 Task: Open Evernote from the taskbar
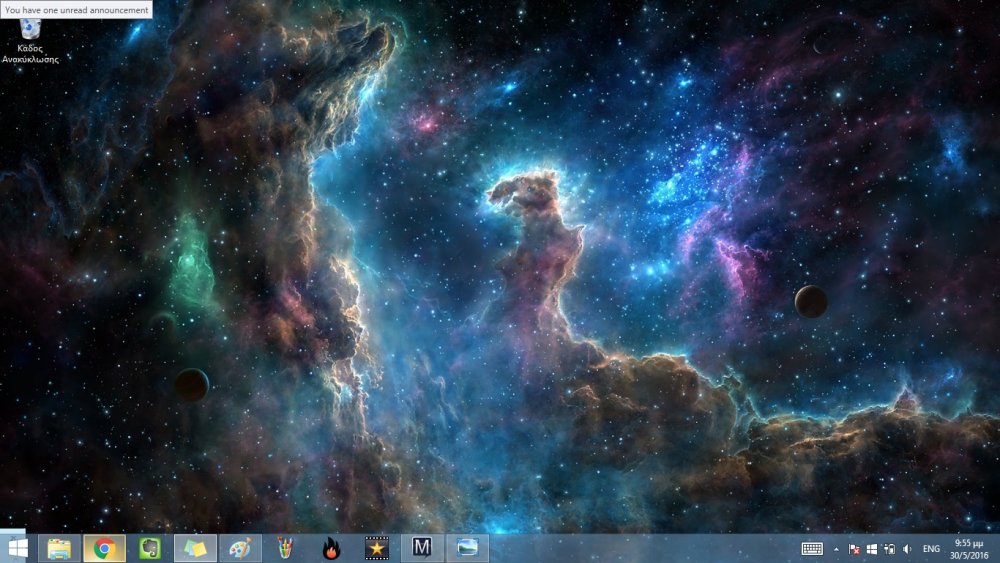(149, 548)
